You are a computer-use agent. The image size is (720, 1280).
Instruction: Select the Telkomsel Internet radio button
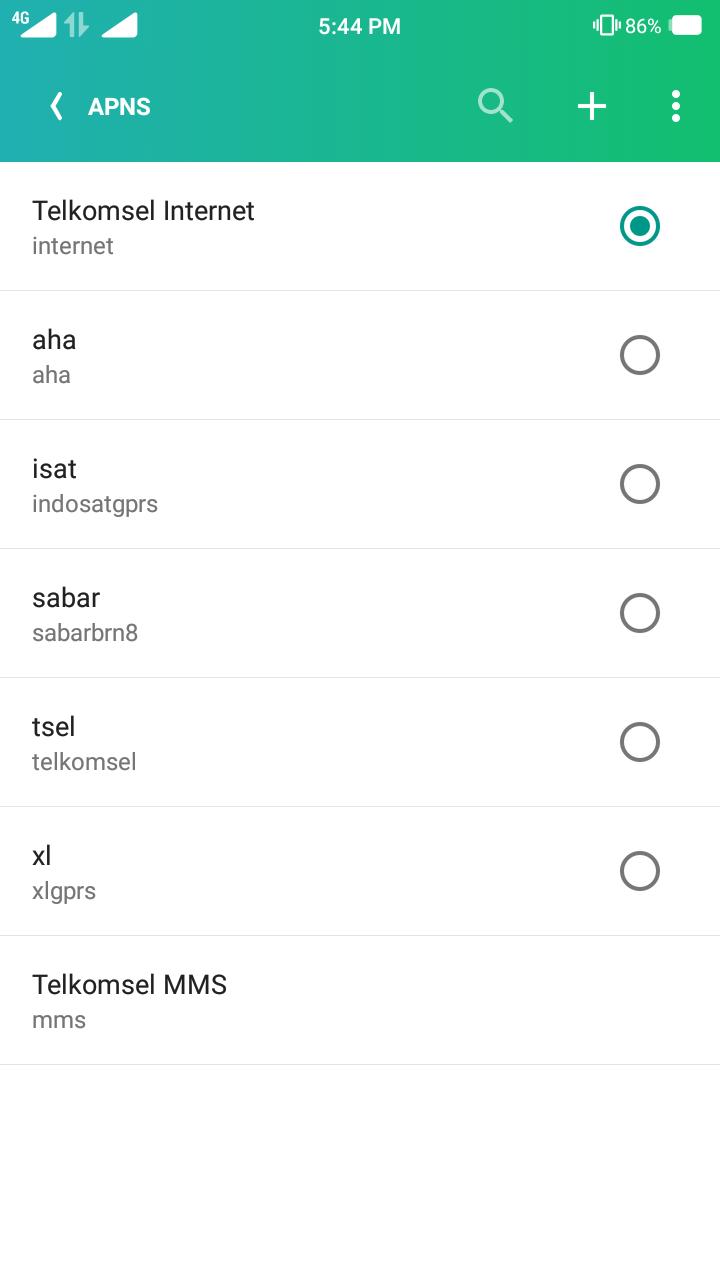coord(640,226)
